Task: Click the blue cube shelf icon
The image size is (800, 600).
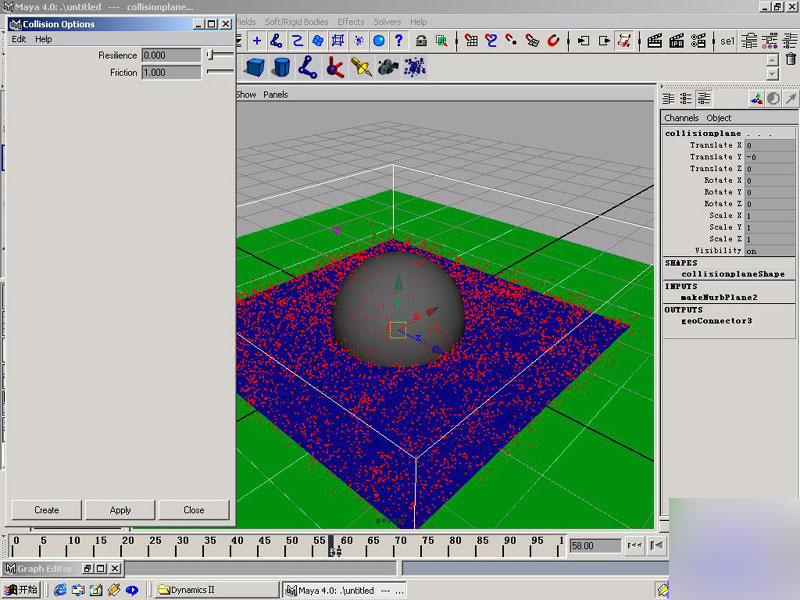Action: coord(255,68)
